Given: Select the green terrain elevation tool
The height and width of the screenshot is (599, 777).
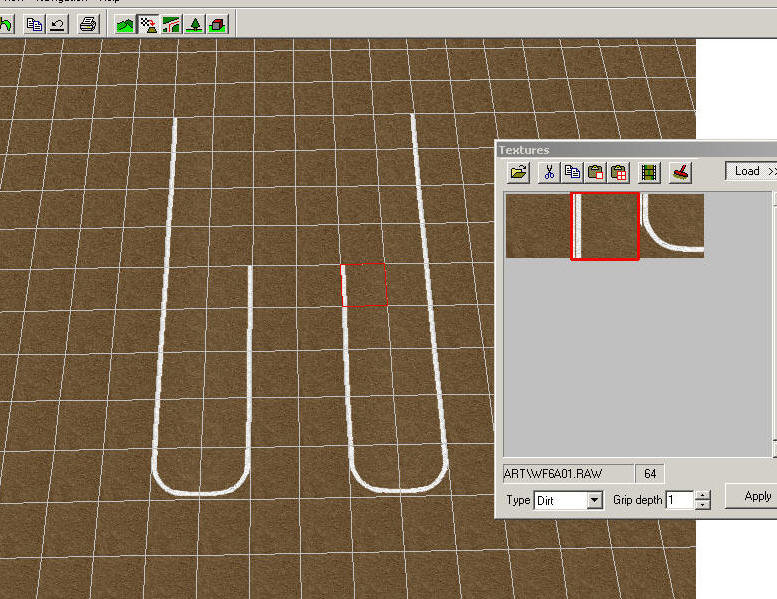Looking at the screenshot, I should (x=125, y=24).
